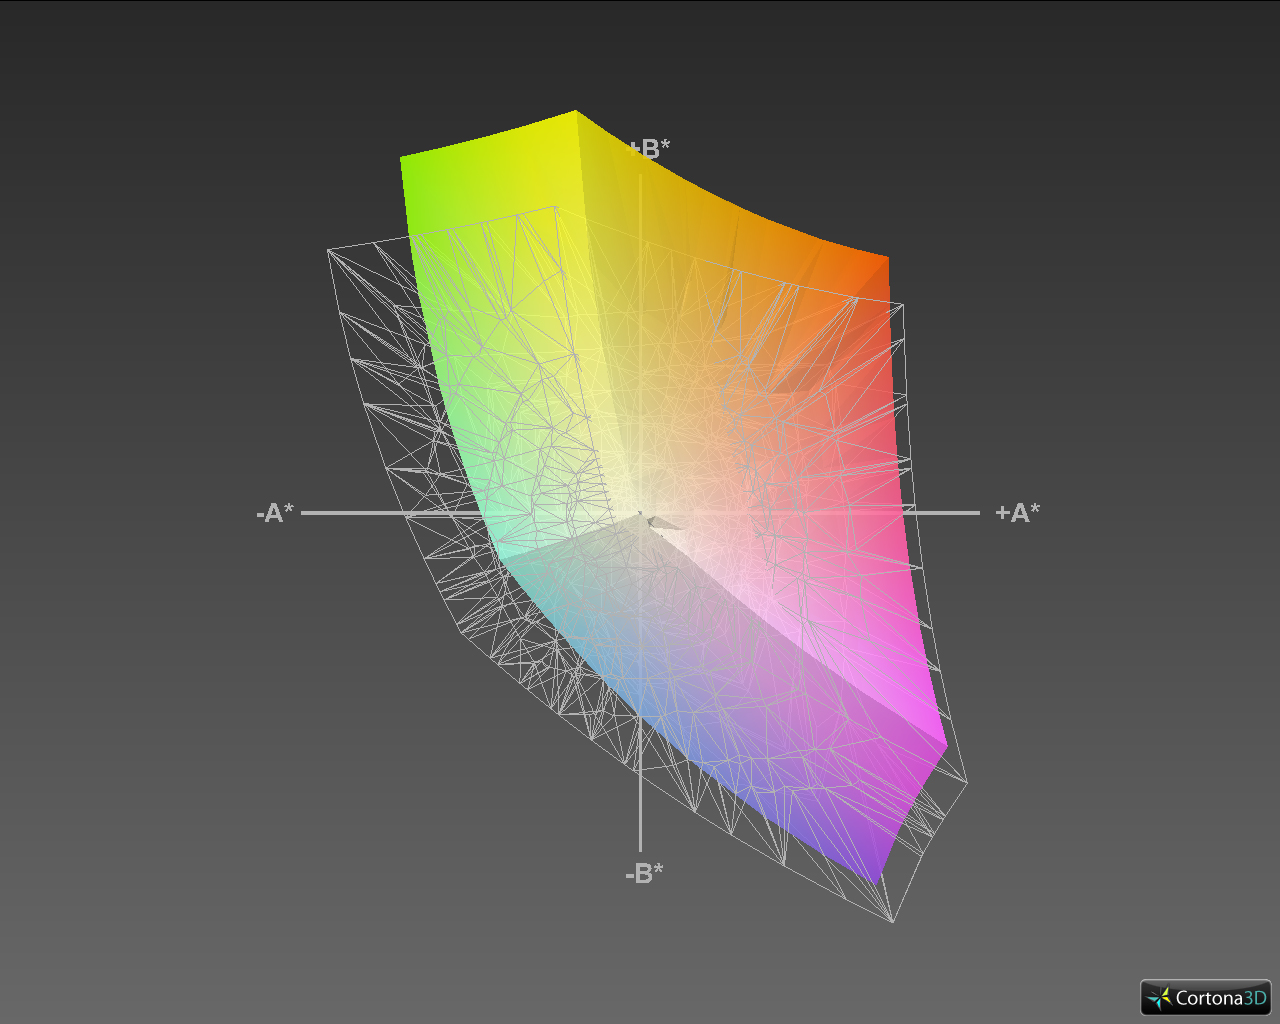Image resolution: width=1280 pixels, height=1024 pixels.
Task: Click the +A* axis label
Action: 1017,513
